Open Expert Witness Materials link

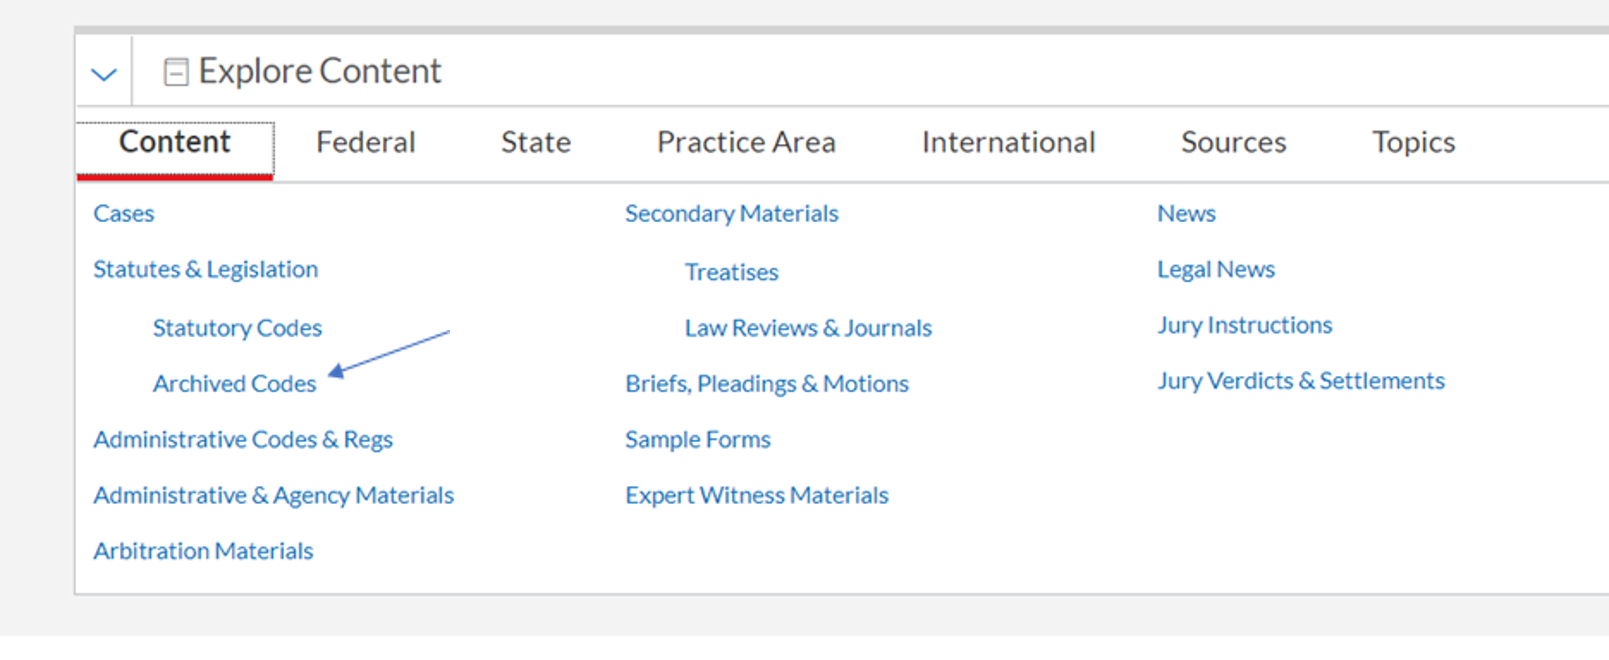pyautogui.click(x=757, y=495)
